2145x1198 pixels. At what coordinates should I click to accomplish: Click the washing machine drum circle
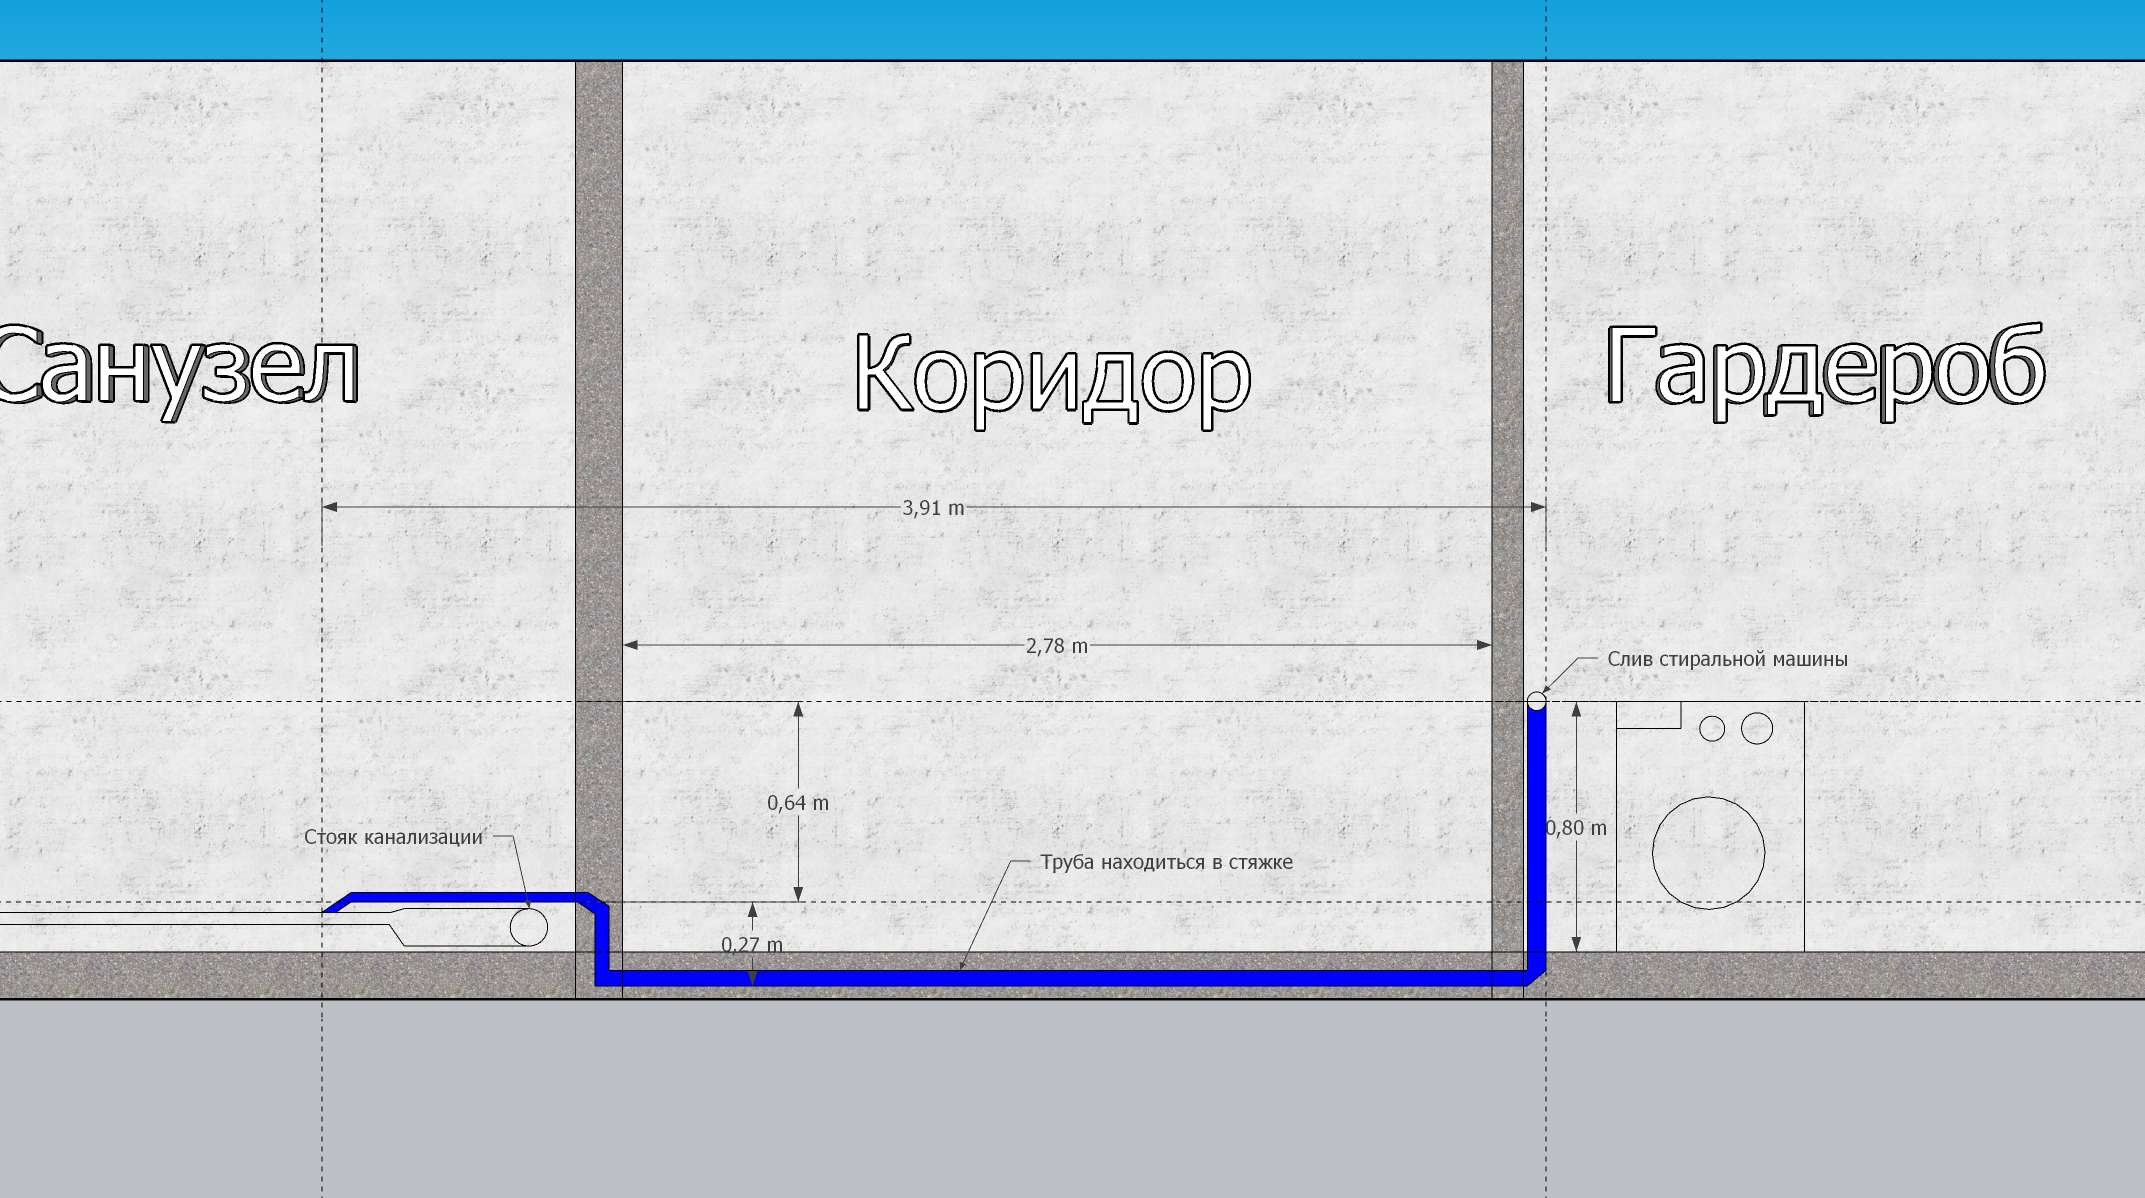(x=1708, y=853)
